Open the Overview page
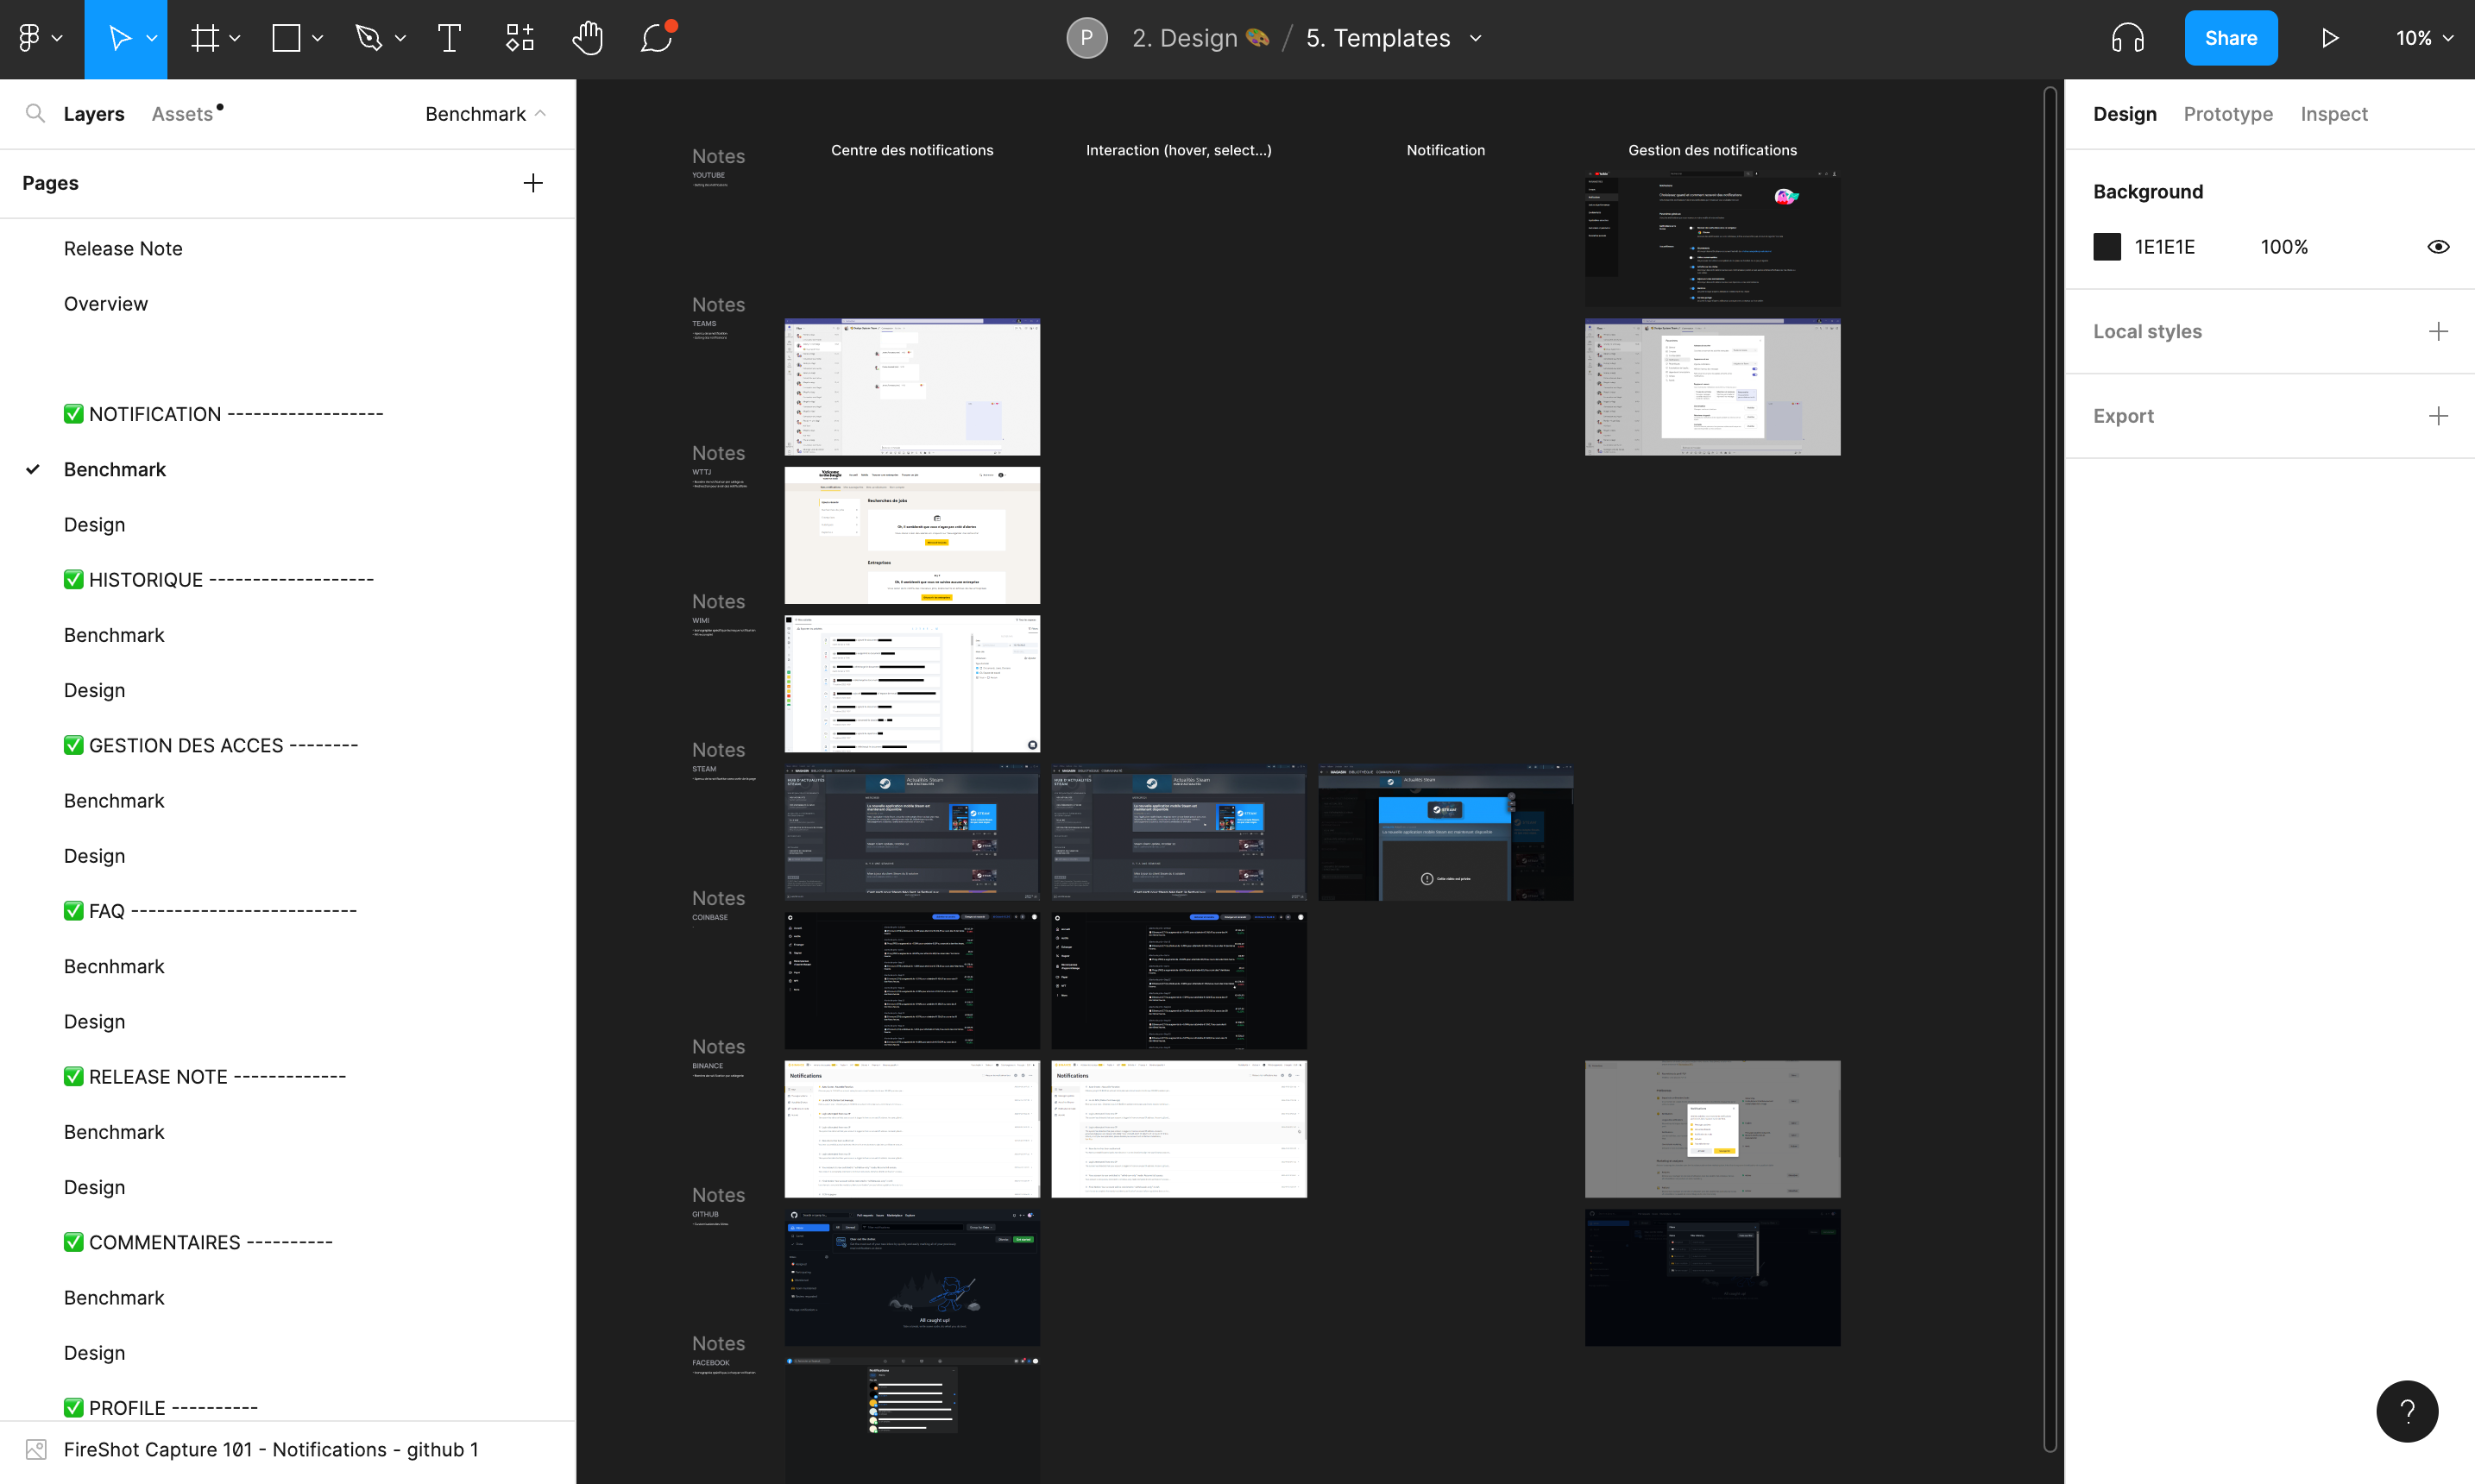The image size is (2475, 1484). coord(105,304)
